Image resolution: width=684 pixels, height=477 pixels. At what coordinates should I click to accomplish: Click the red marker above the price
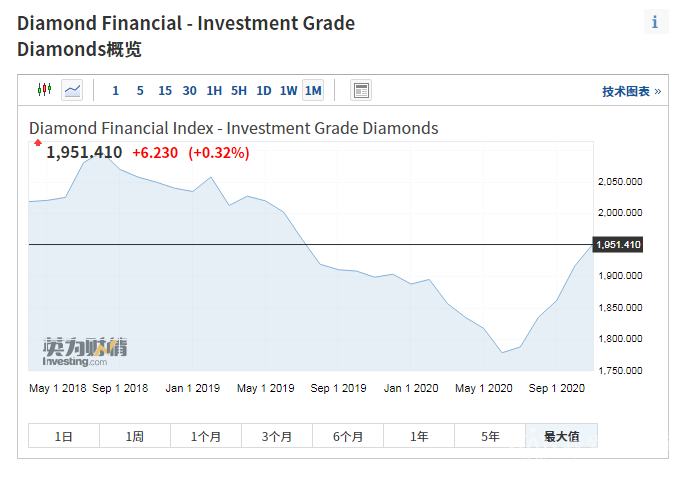coord(38,144)
